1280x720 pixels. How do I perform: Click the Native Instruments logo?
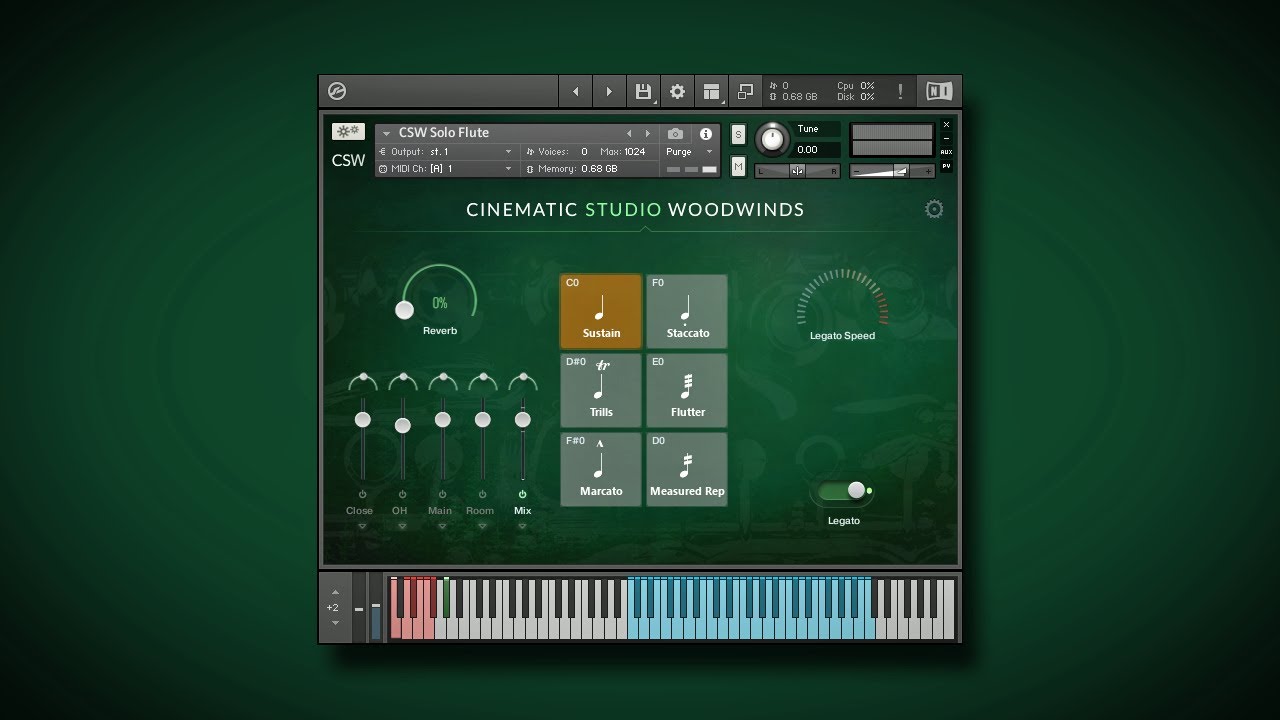pos(939,92)
